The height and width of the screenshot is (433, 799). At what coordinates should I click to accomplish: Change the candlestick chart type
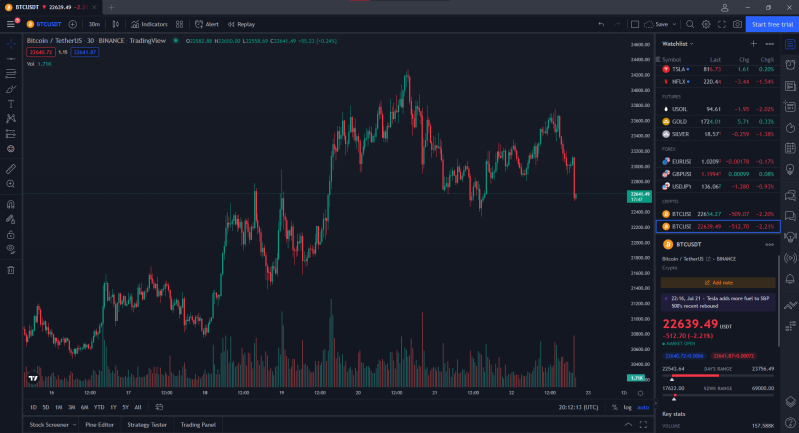(116, 24)
